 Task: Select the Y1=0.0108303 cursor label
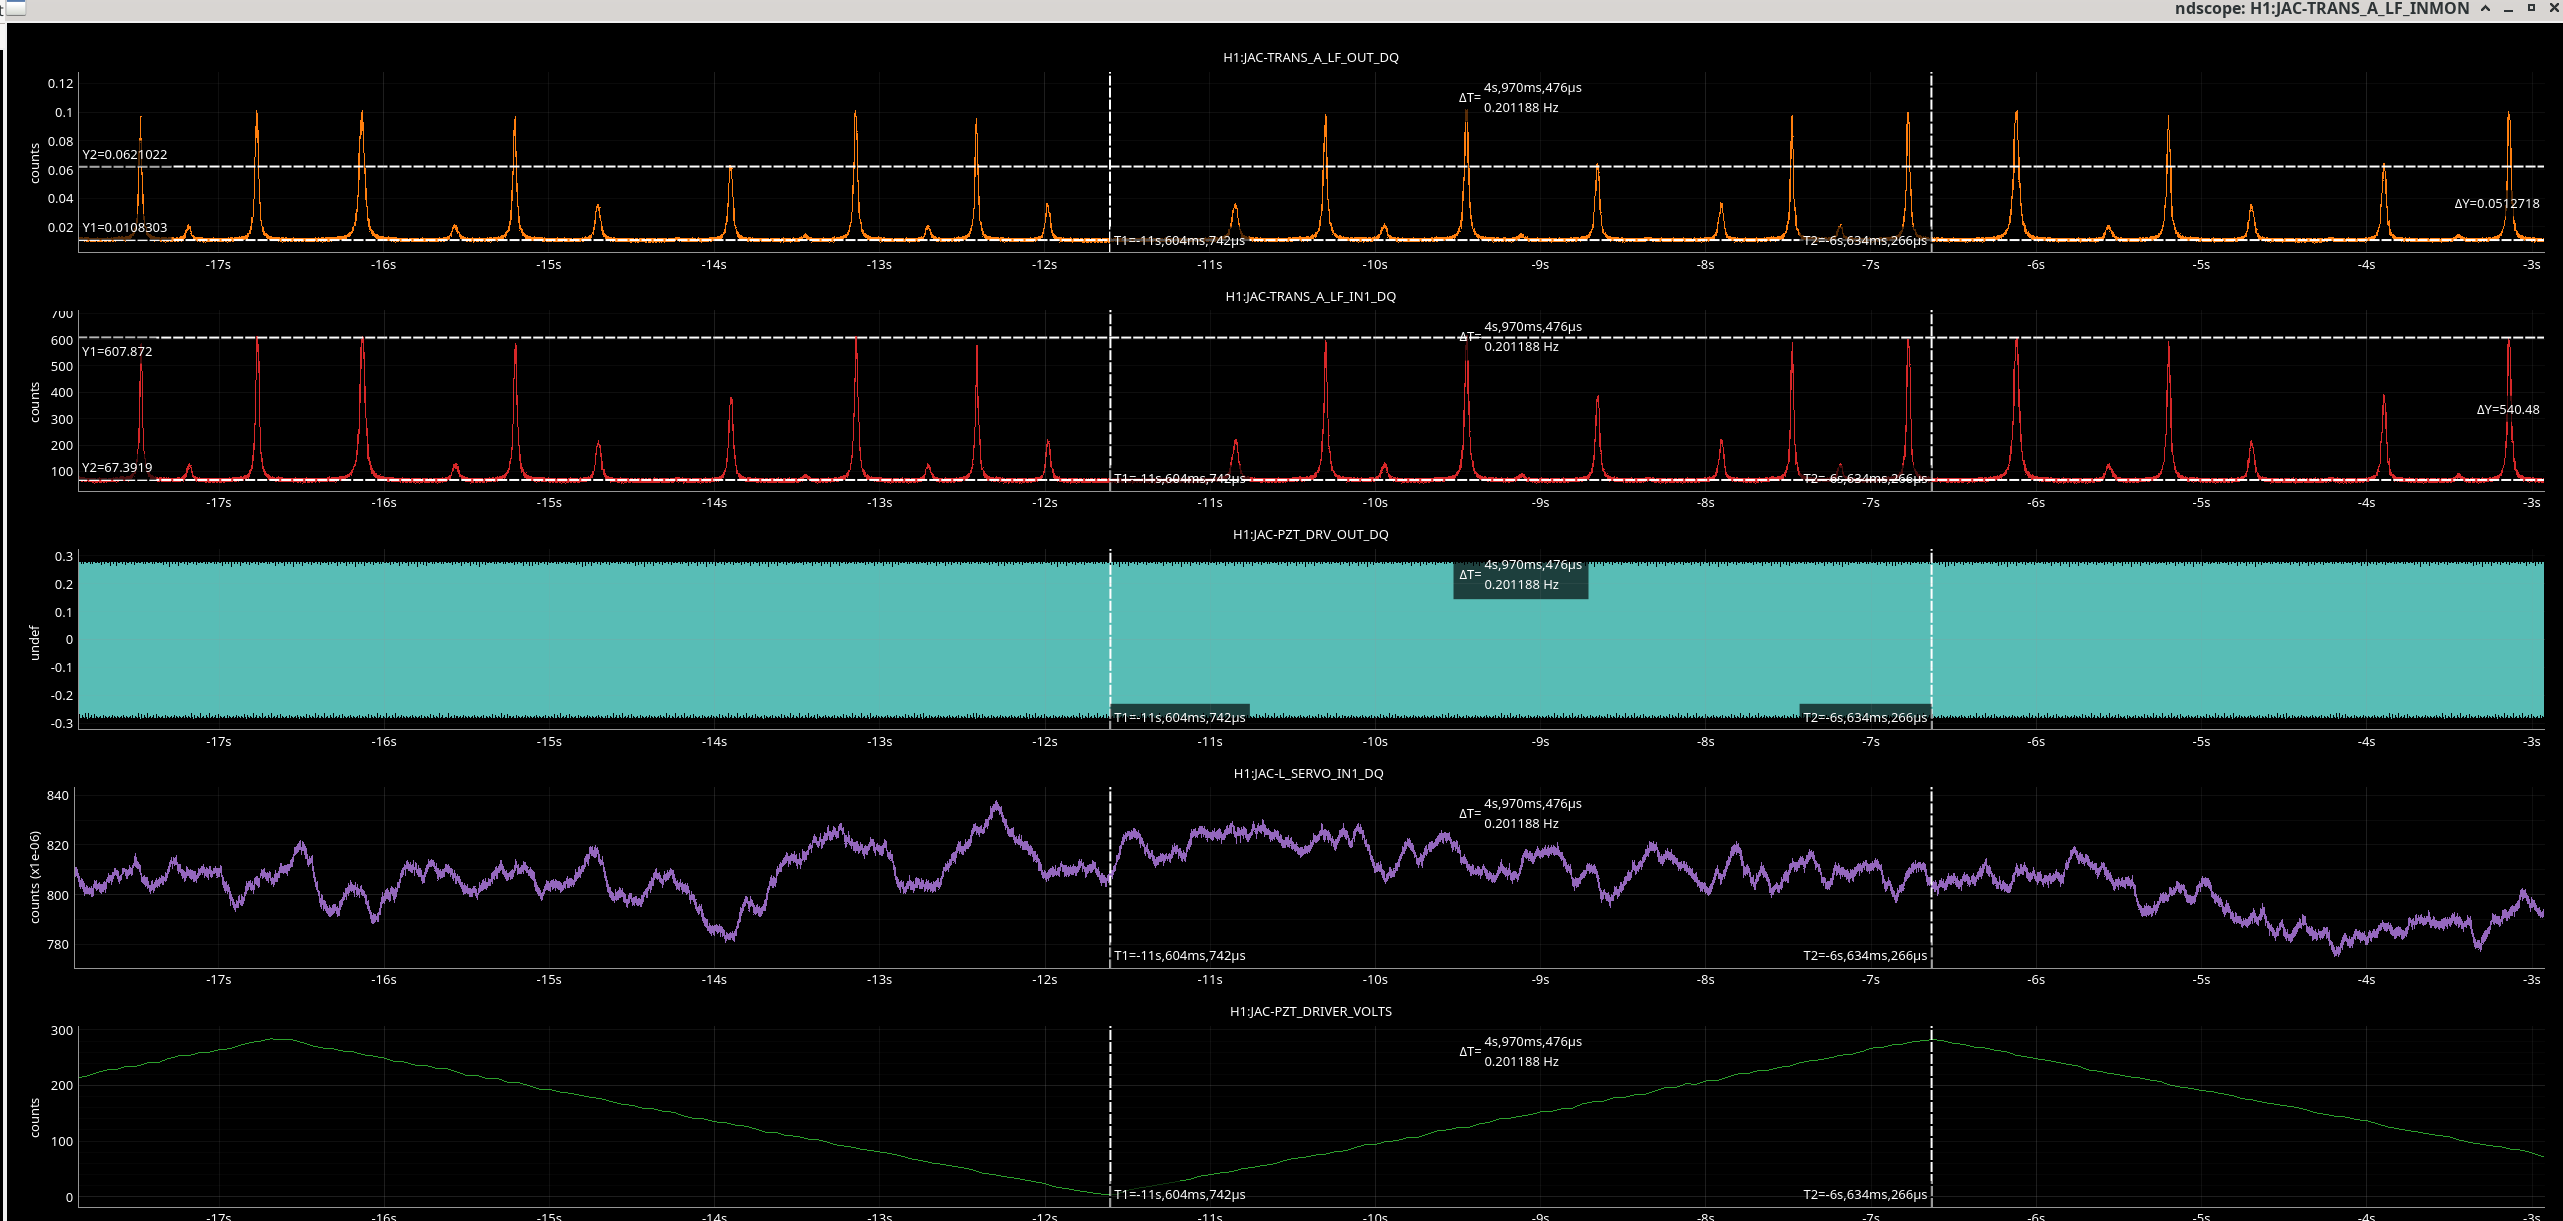coord(125,228)
